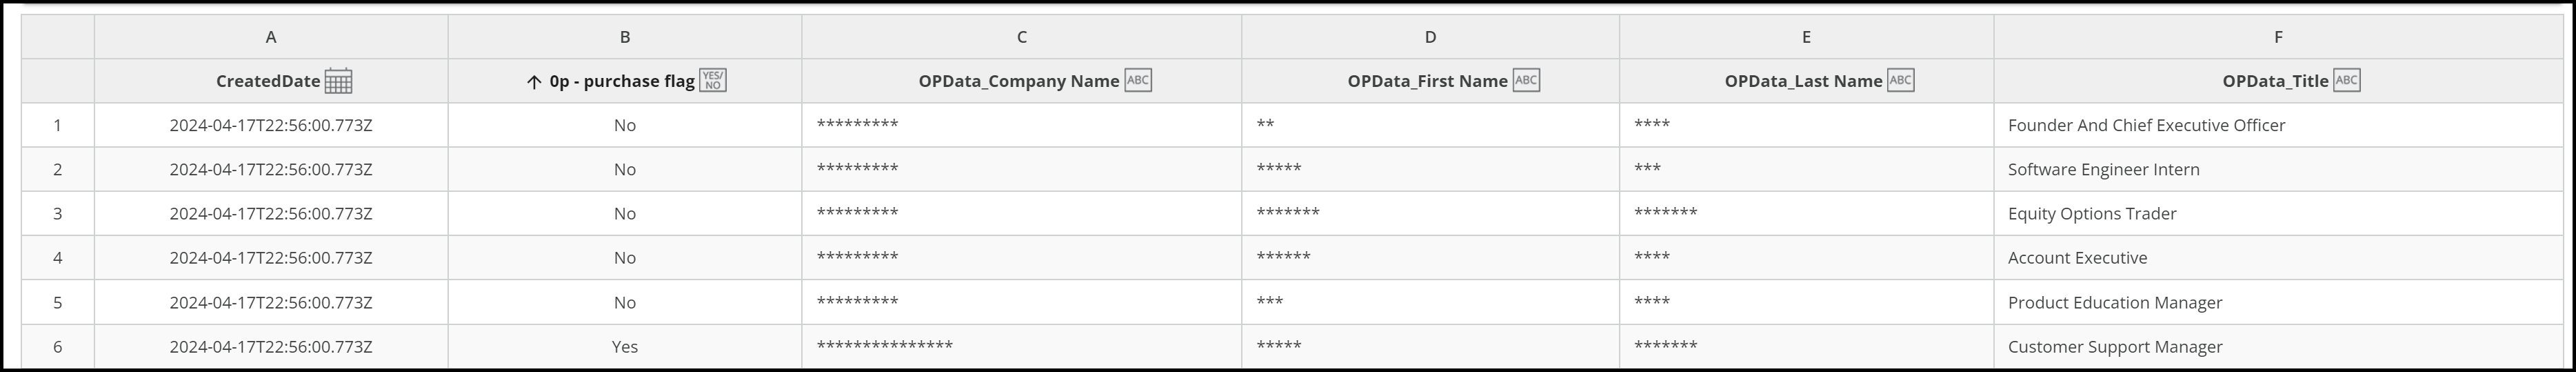Image resolution: width=2576 pixels, height=372 pixels.
Task: Select row number 3
Action: [58, 214]
